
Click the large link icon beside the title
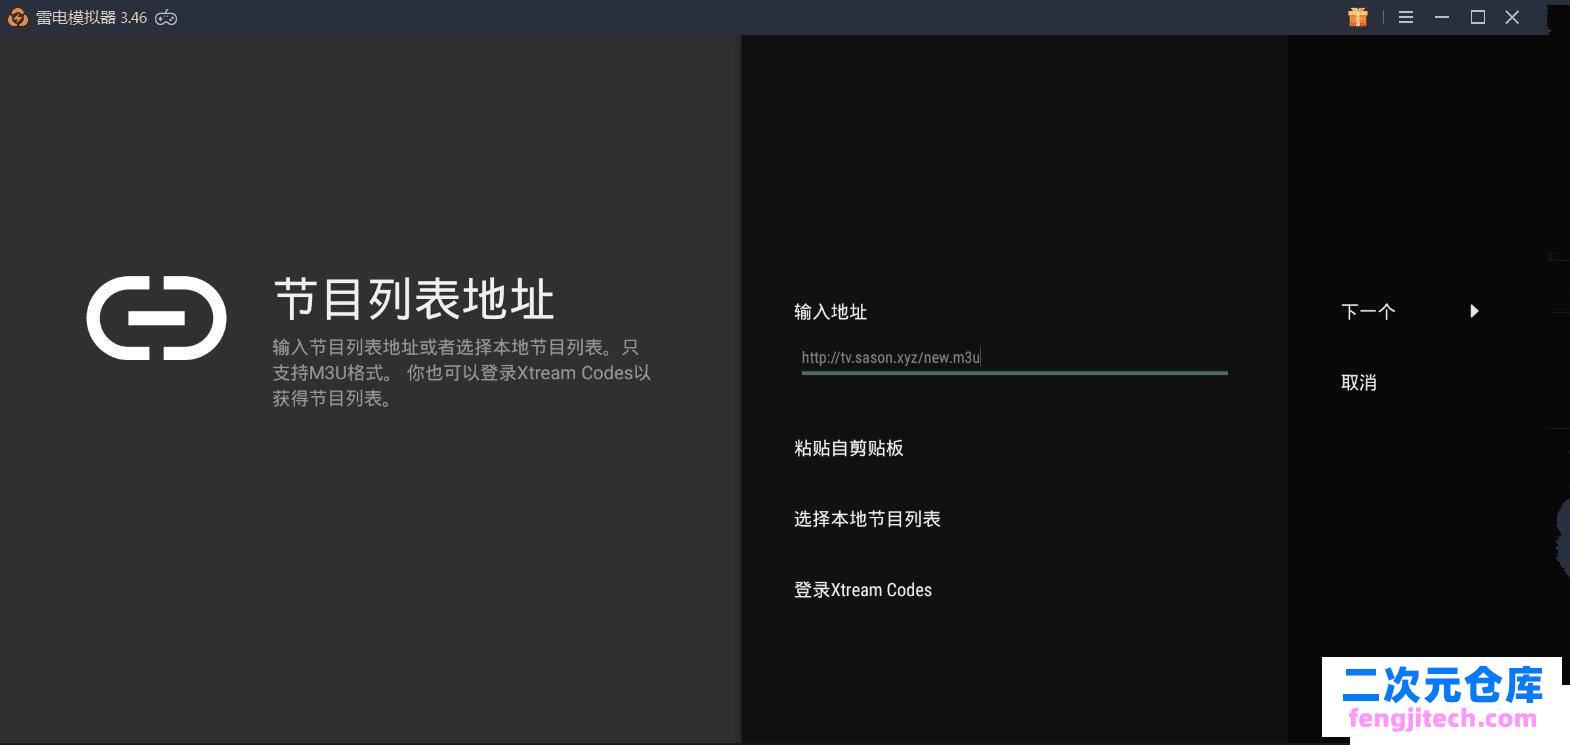[x=156, y=318]
